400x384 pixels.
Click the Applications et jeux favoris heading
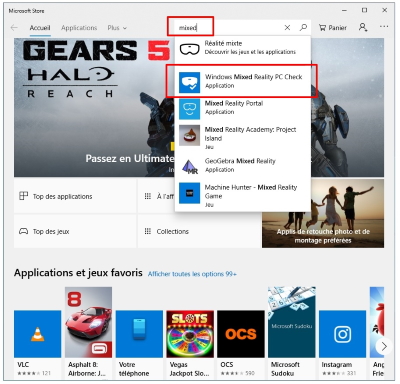pyautogui.click(x=78, y=273)
